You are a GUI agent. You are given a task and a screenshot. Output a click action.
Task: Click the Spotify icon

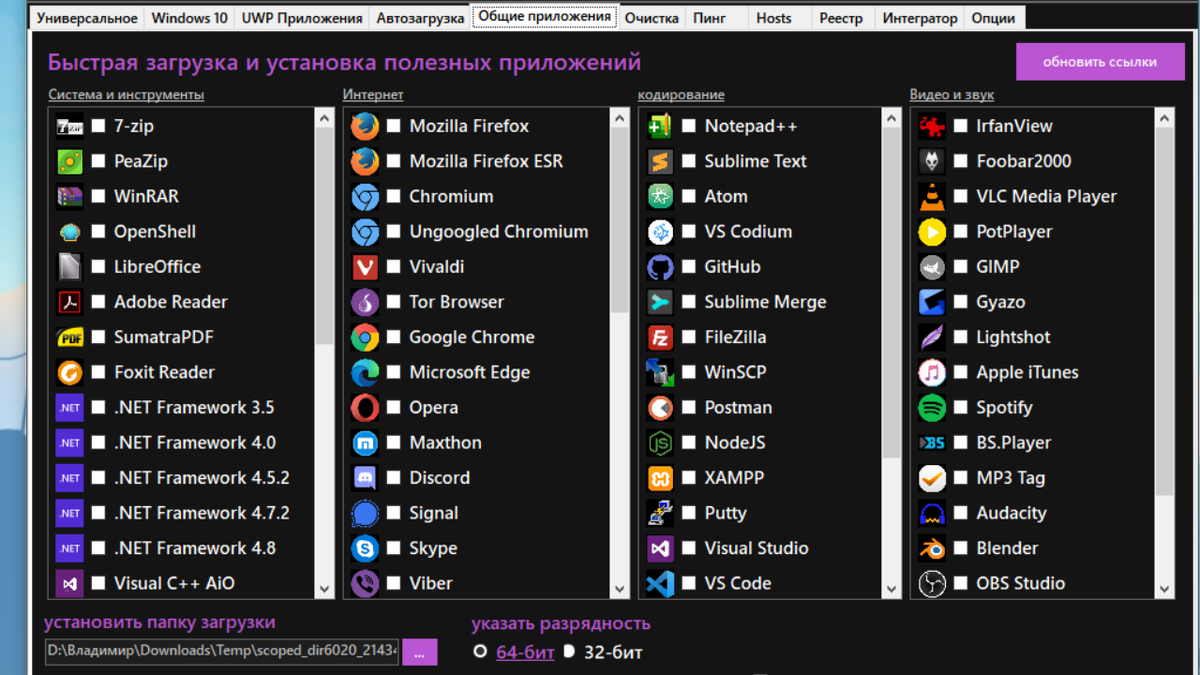(x=932, y=407)
